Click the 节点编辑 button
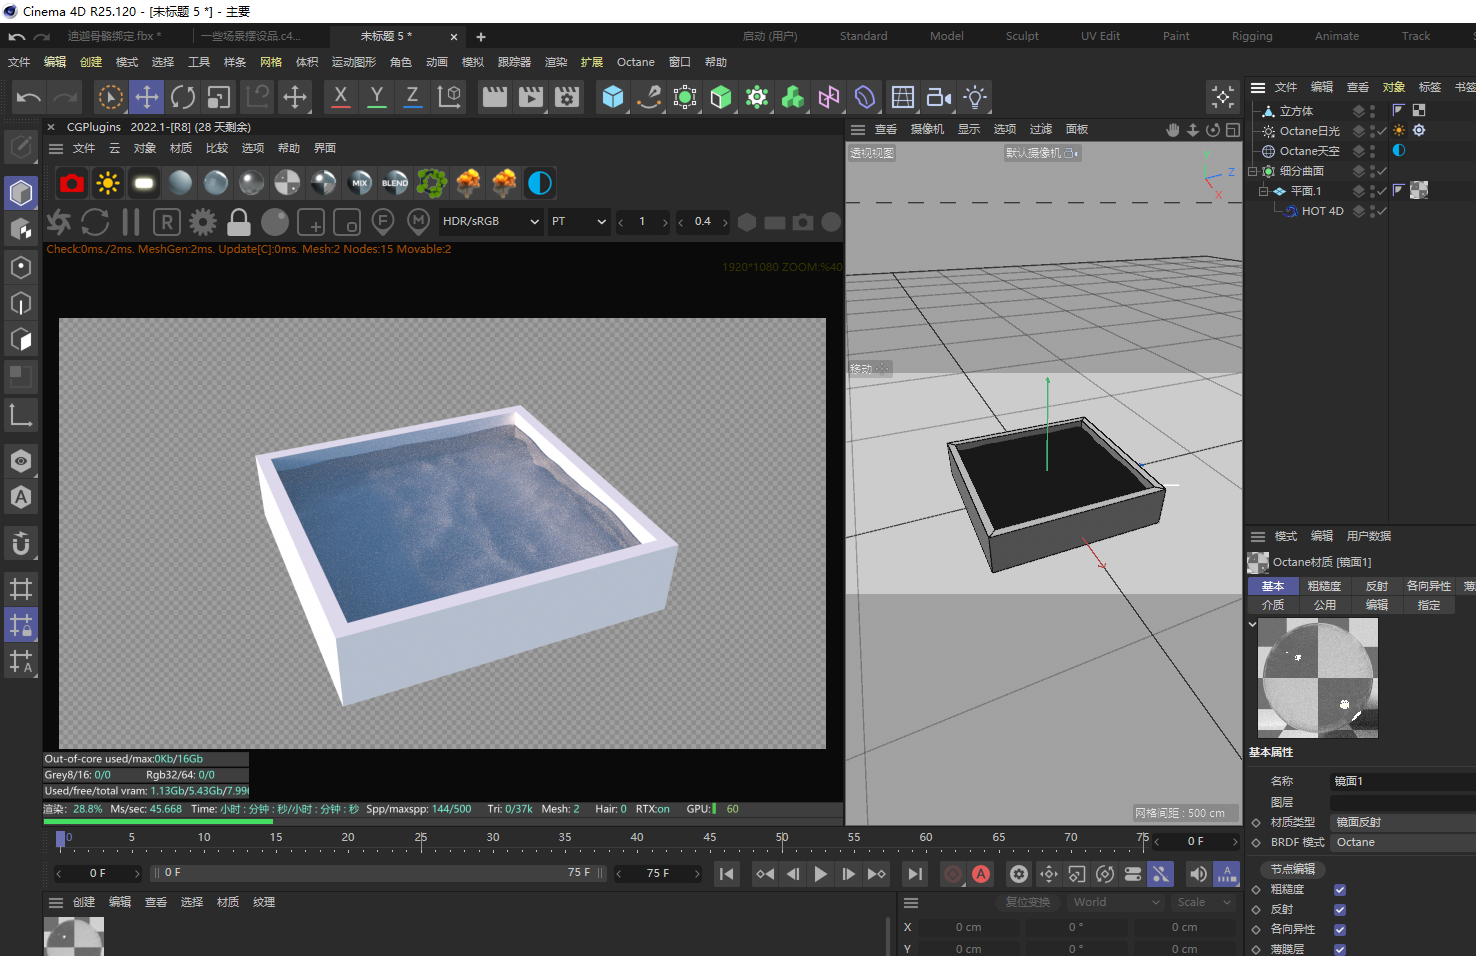 [1293, 869]
